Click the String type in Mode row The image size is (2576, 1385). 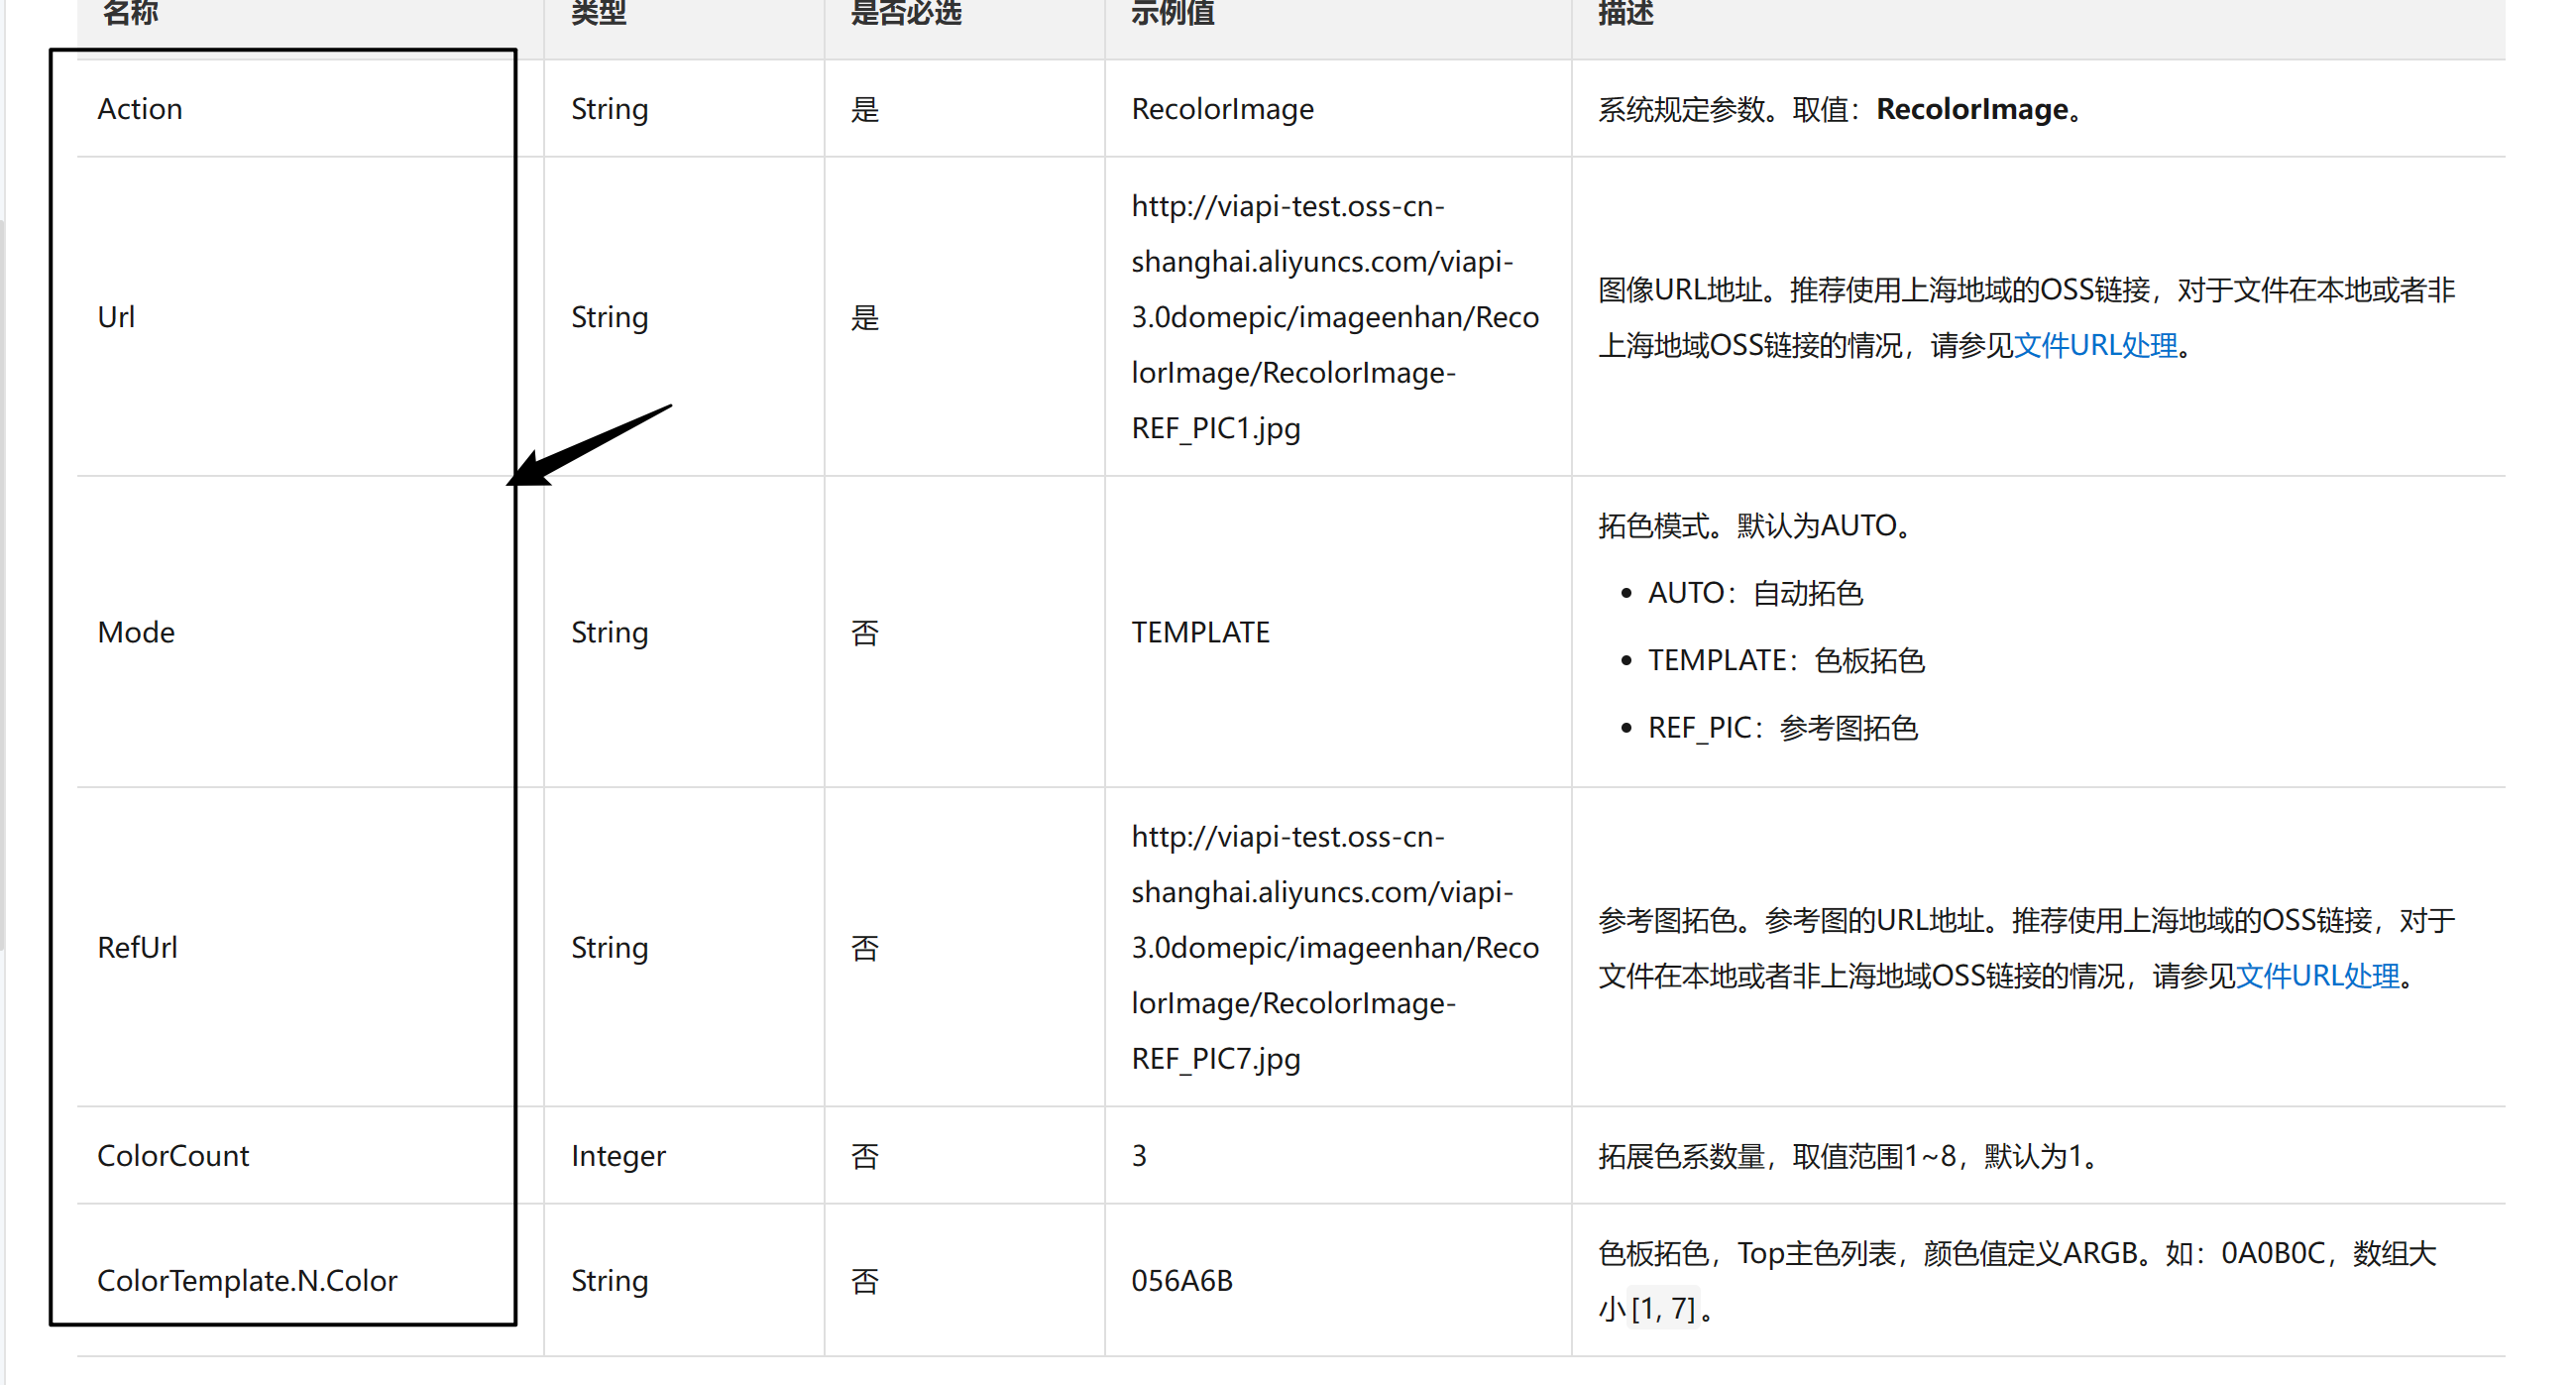[609, 632]
